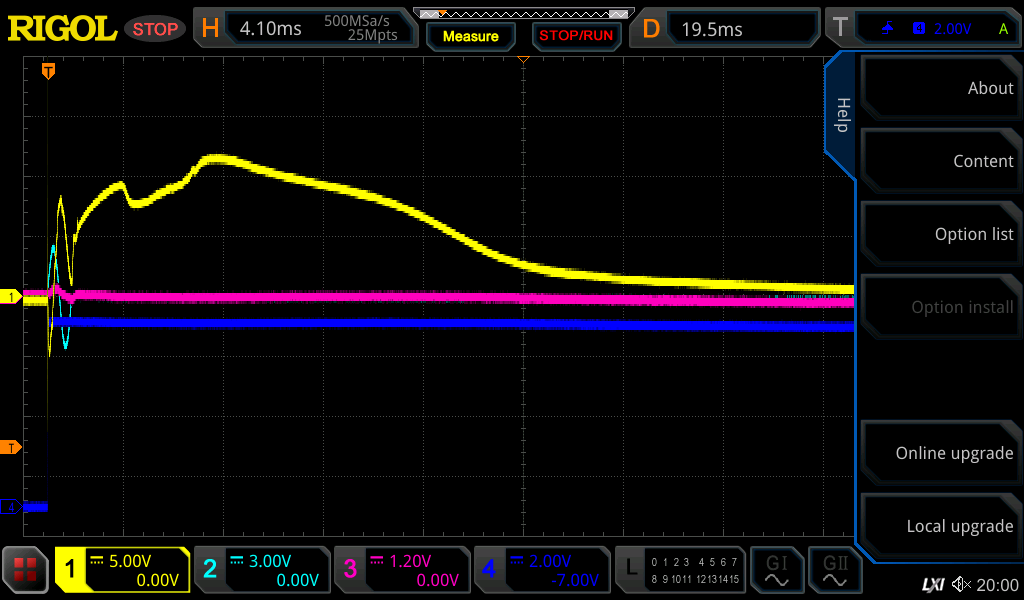
Task: Toggle channel 3 magenta 1.20V label
Action: click(x=401, y=570)
